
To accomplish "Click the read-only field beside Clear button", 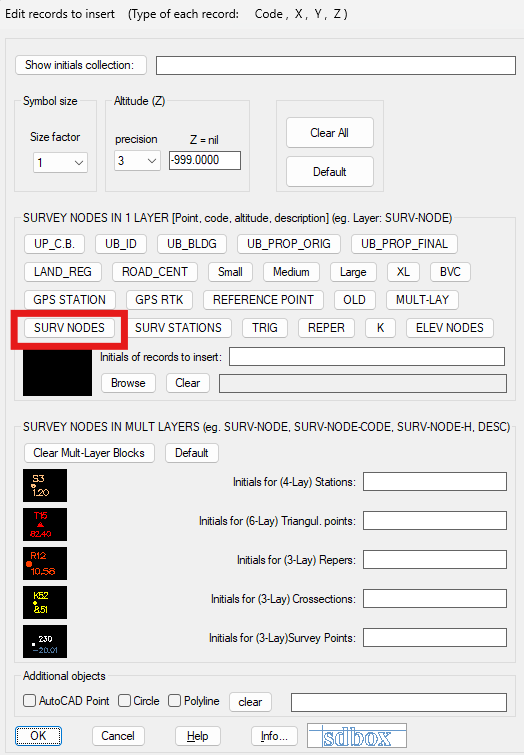I will [x=363, y=383].
